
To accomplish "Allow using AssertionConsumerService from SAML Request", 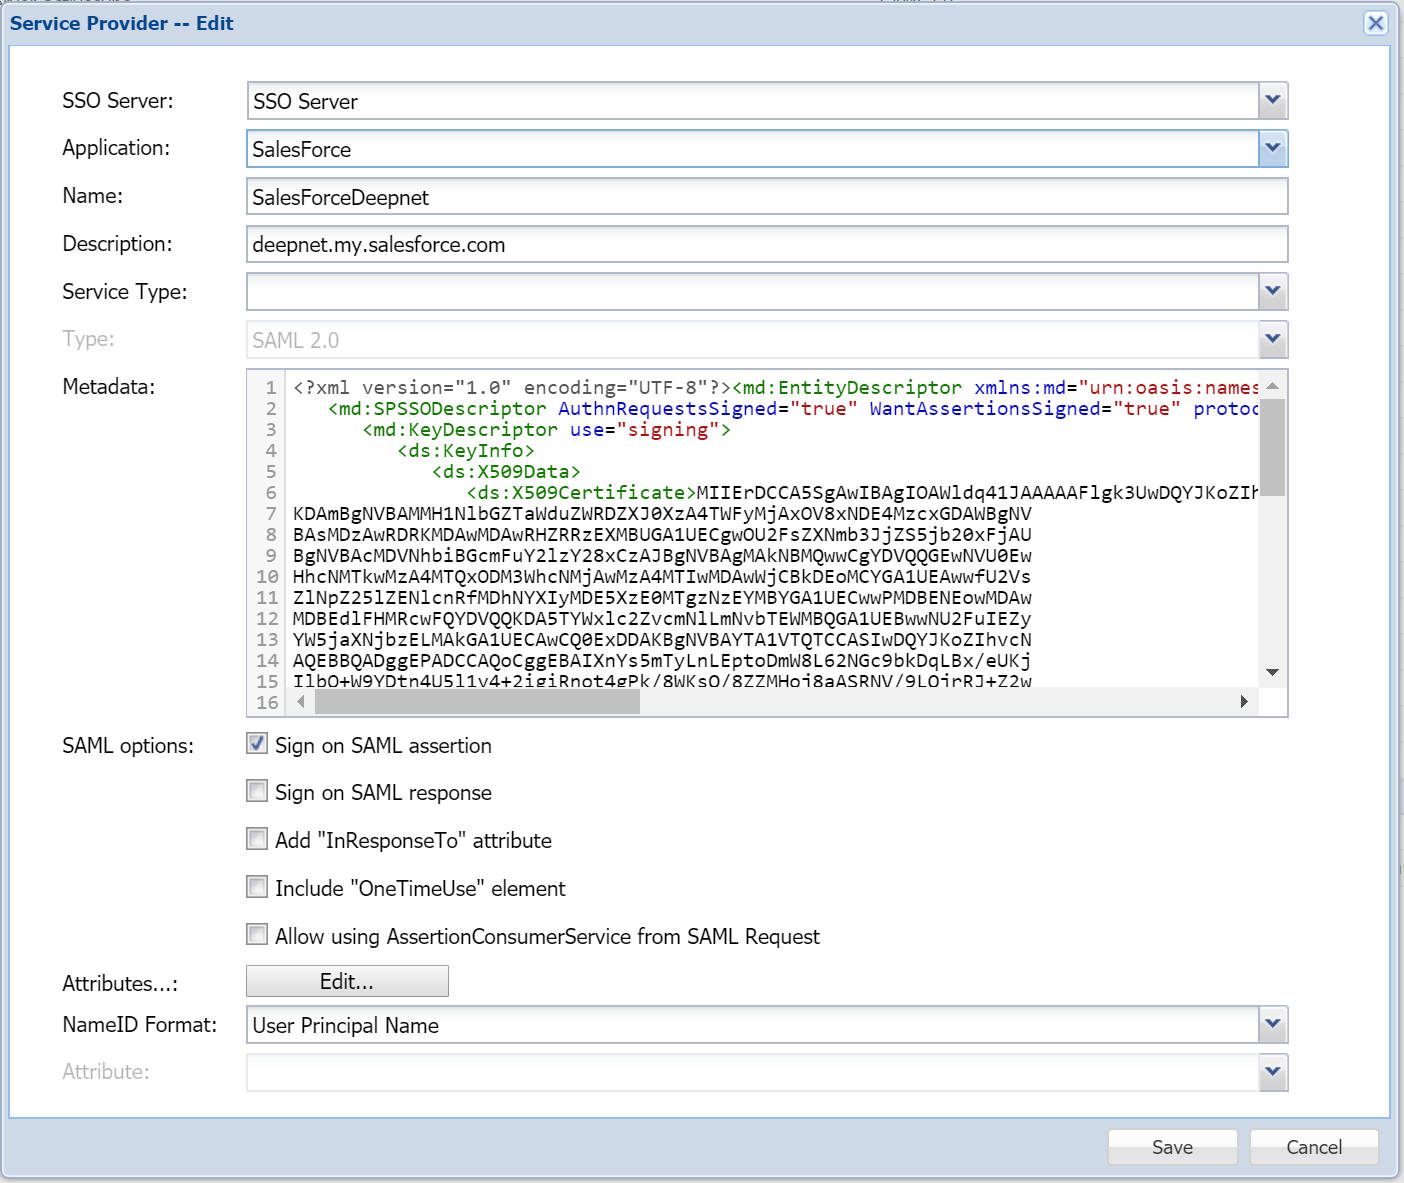I will (x=257, y=935).
